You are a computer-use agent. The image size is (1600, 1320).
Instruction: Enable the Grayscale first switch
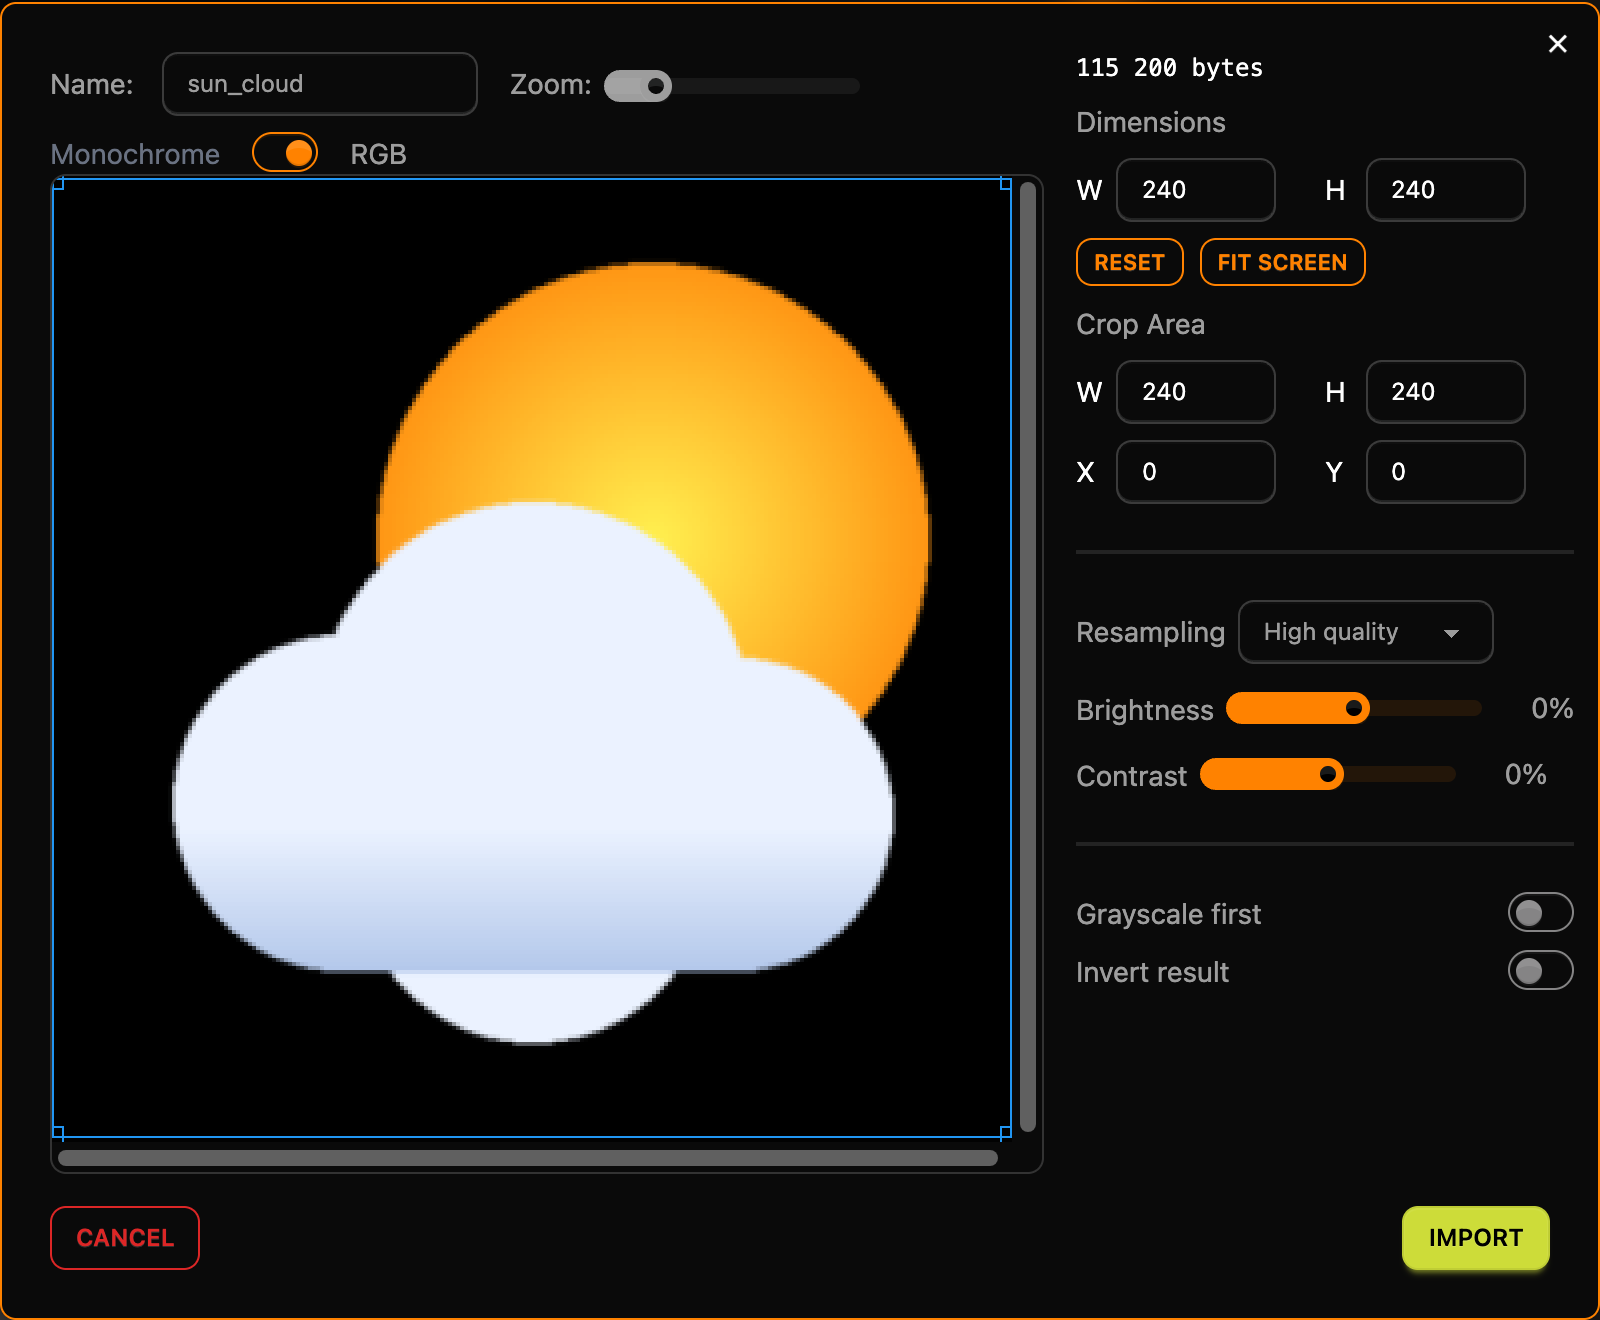click(x=1540, y=912)
